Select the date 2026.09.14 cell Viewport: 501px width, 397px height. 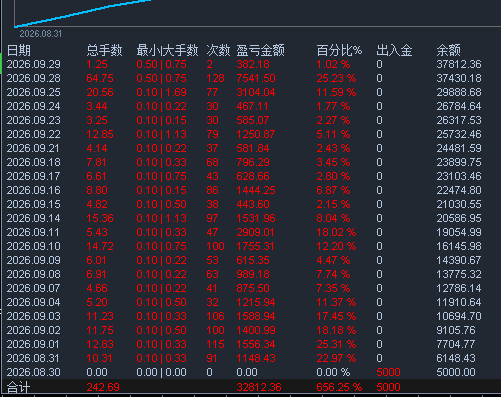[x=34, y=218]
